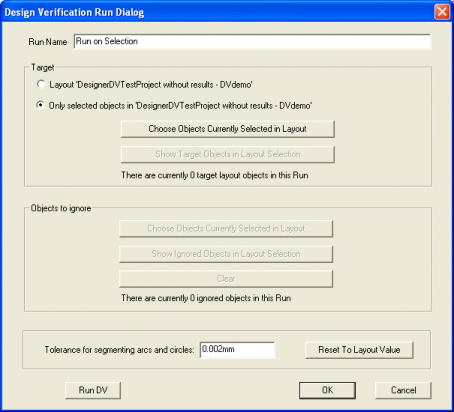Image resolution: width=454 pixels, height=412 pixels.
Task: Click the Run Name label
Action: click(48, 42)
